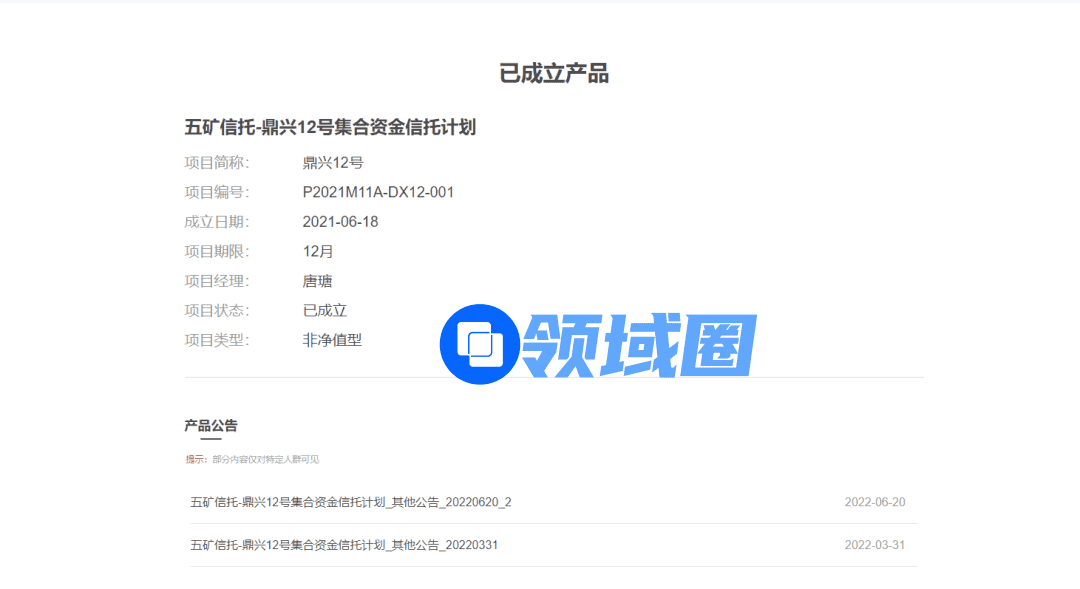Click the establishment date 2021-06-18

click(x=340, y=222)
